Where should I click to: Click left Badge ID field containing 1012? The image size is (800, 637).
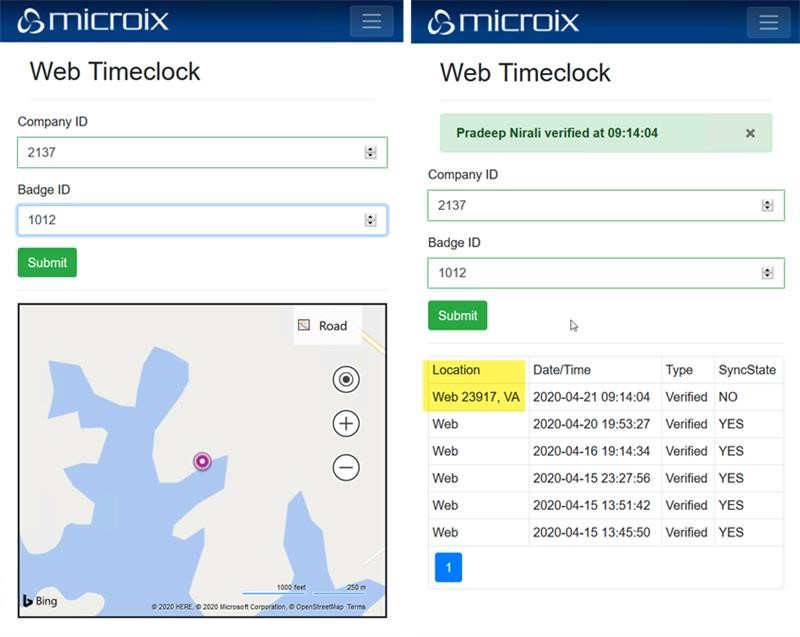click(190, 221)
